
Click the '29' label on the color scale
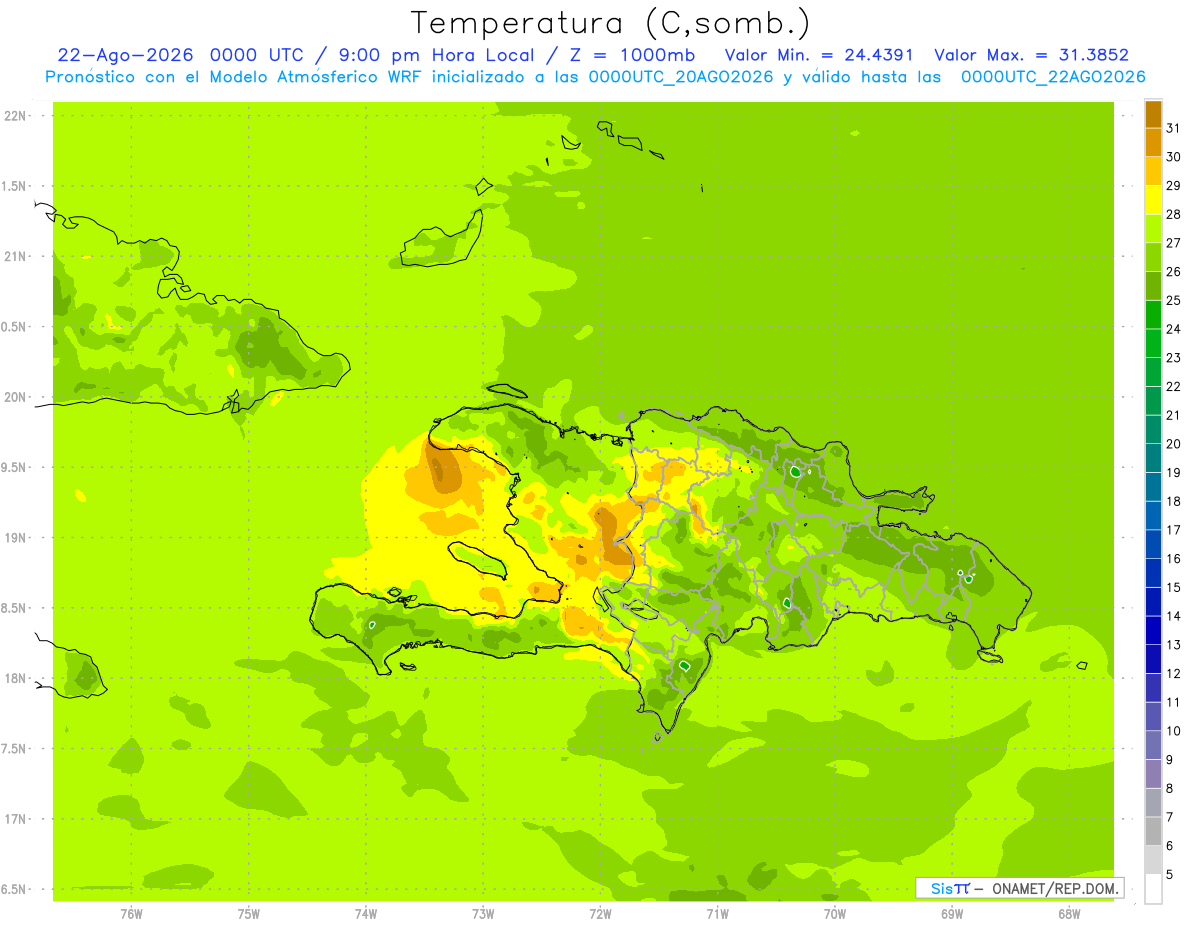click(x=1173, y=185)
